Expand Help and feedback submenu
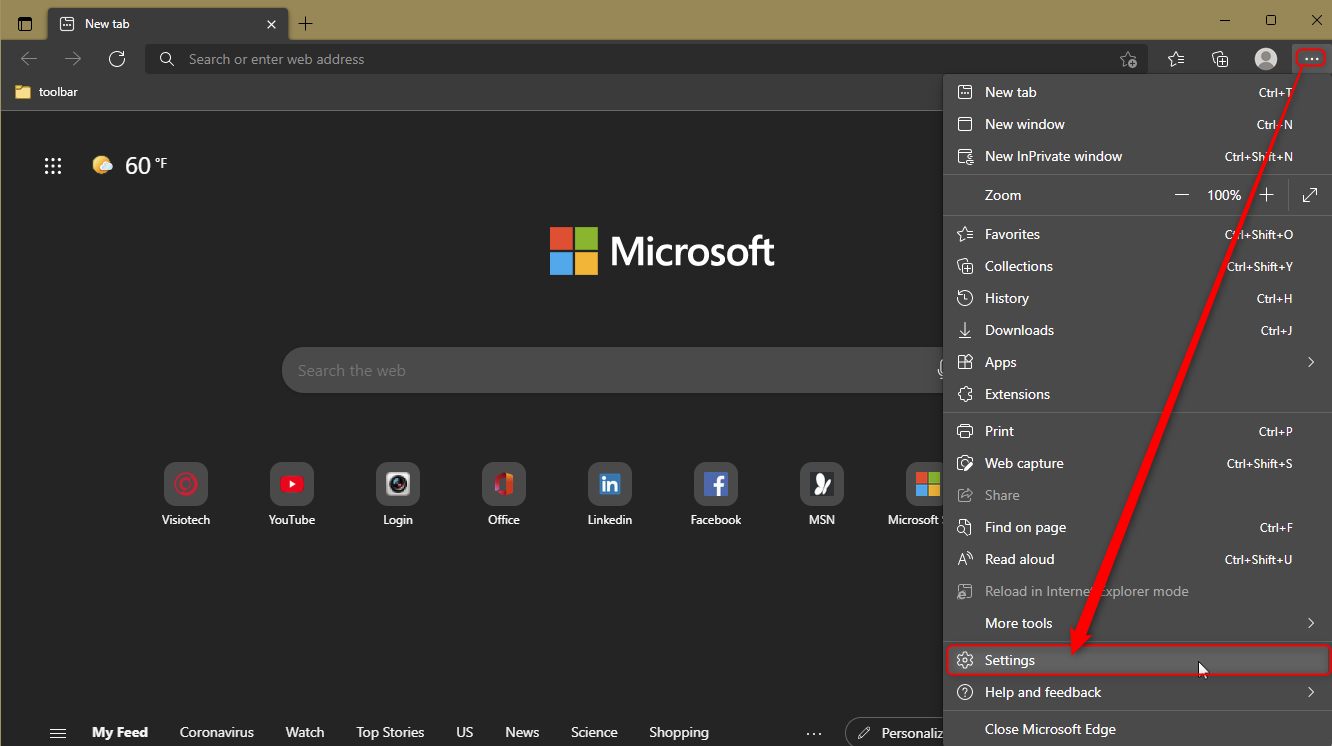The width and height of the screenshot is (1332, 746). (1138, 692)
